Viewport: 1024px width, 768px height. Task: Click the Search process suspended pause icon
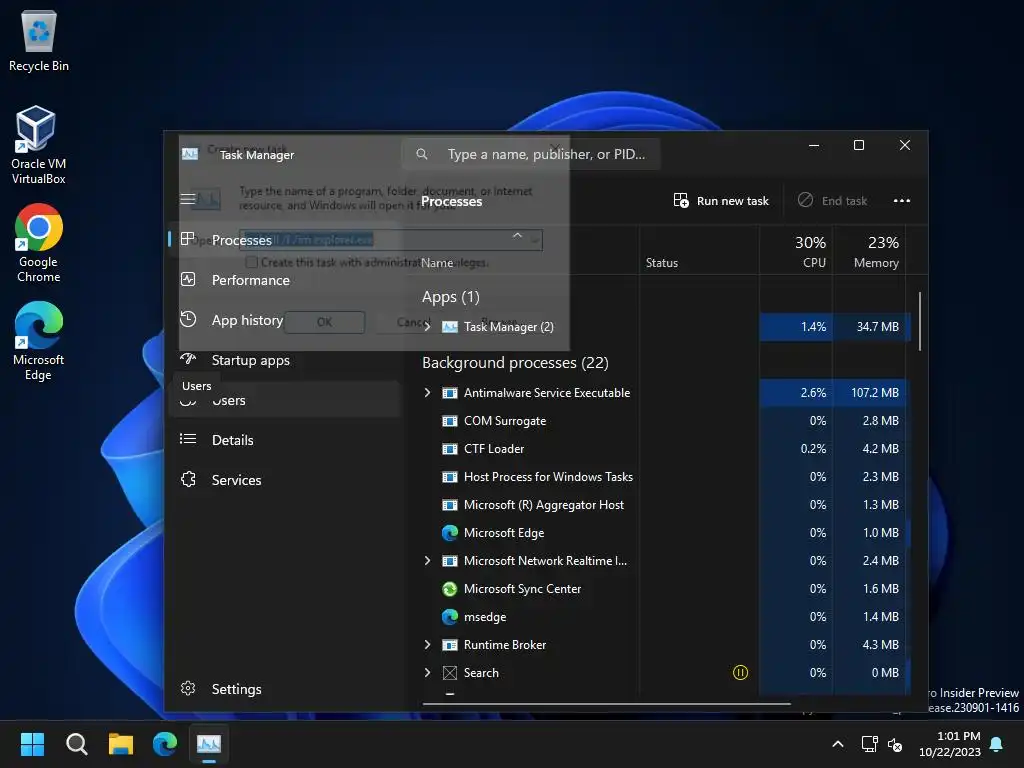pyautogui.click(x=740, y=673)
